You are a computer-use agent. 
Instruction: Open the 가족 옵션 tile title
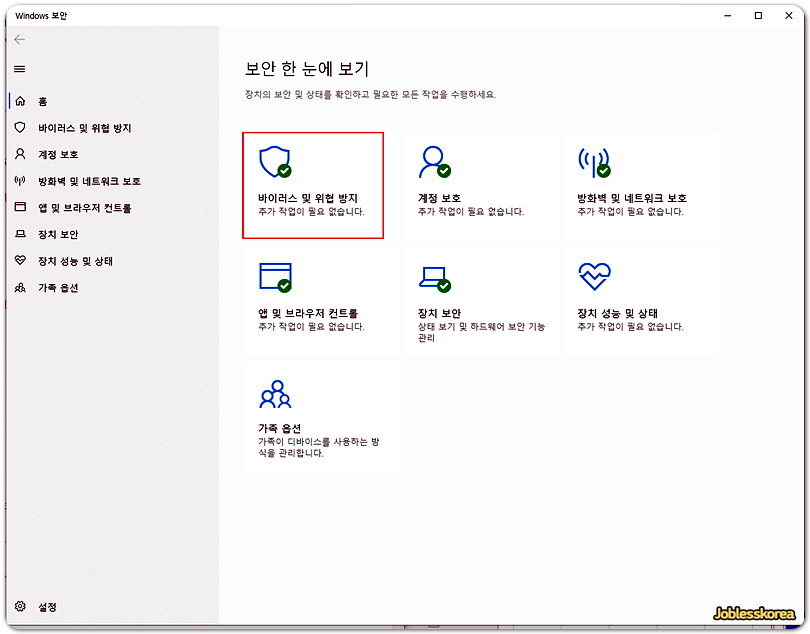pos(279,428)
